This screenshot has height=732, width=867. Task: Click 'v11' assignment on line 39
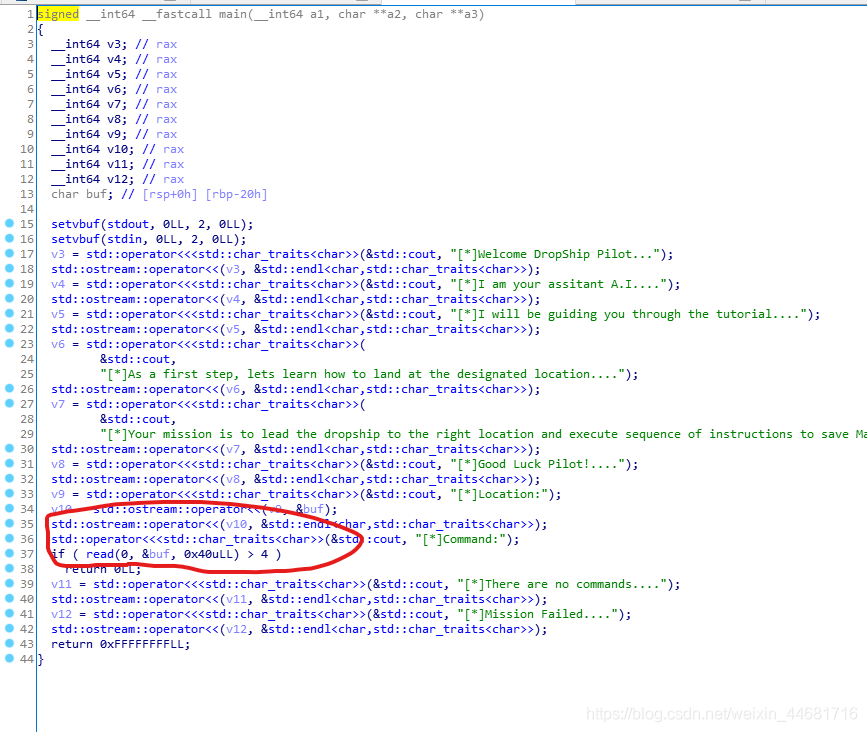point(61,584)
